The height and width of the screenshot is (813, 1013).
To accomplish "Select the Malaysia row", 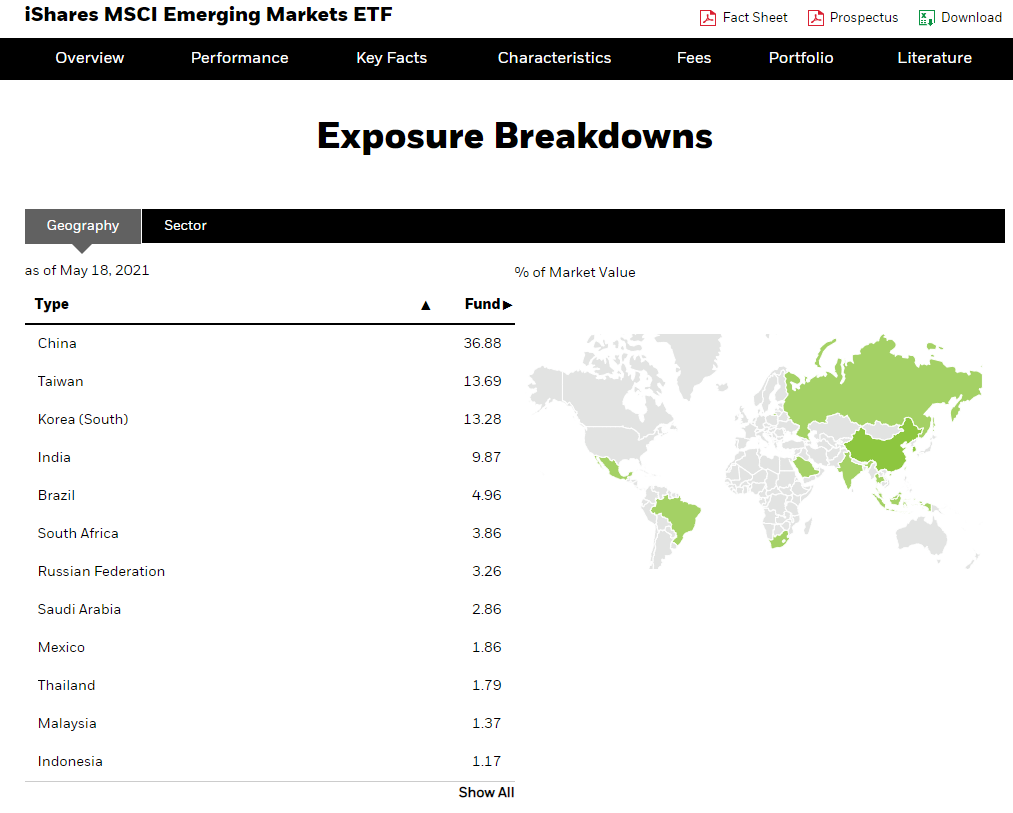I will (x=269, y=724).
